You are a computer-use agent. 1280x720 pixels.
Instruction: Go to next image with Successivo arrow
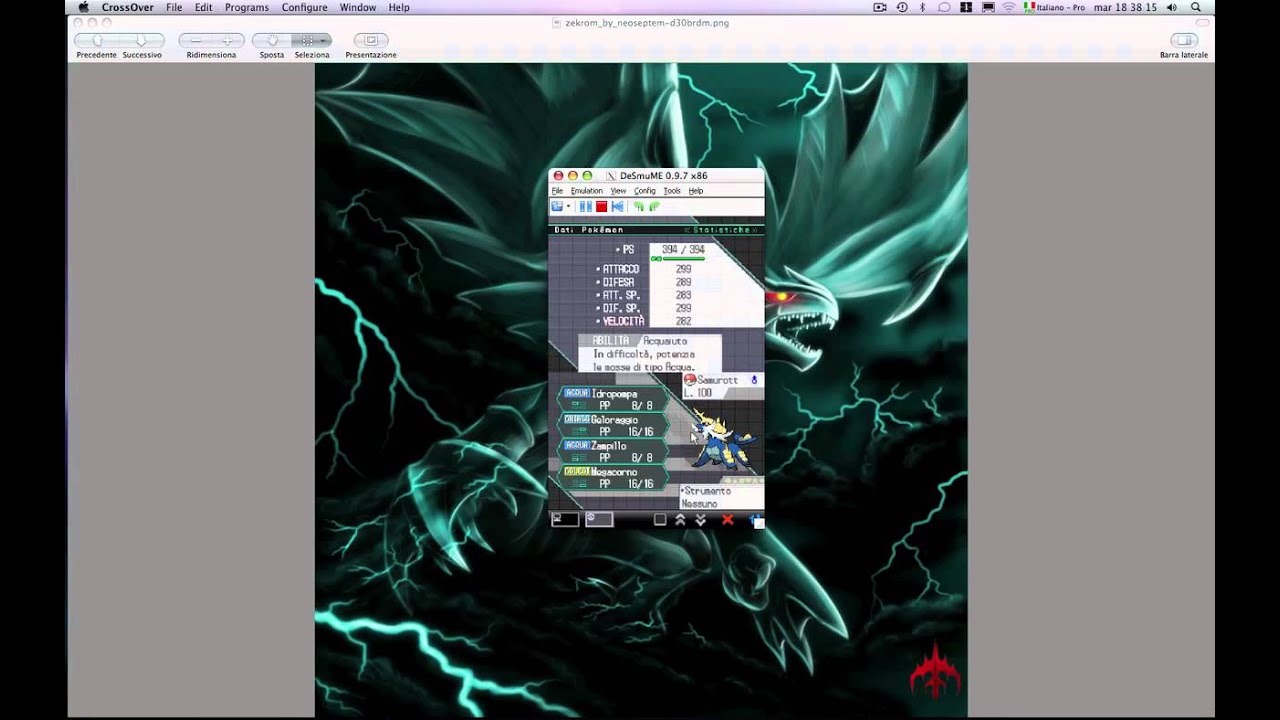(142, 40)
